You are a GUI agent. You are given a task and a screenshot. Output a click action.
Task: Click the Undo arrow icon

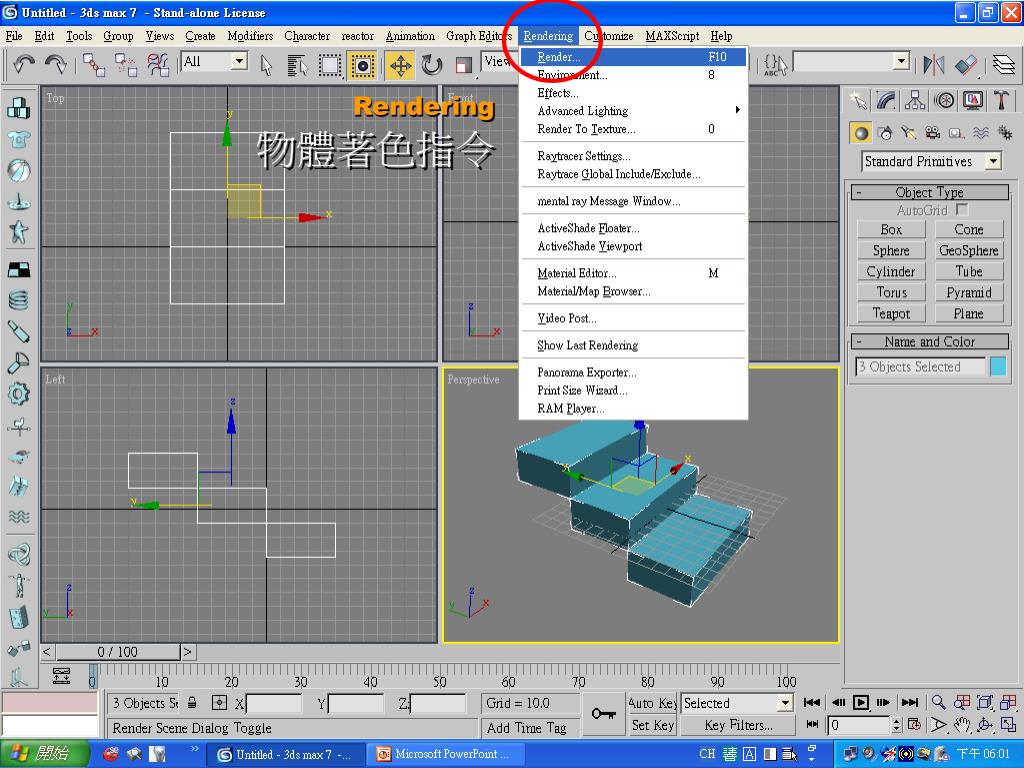(24, 64)
